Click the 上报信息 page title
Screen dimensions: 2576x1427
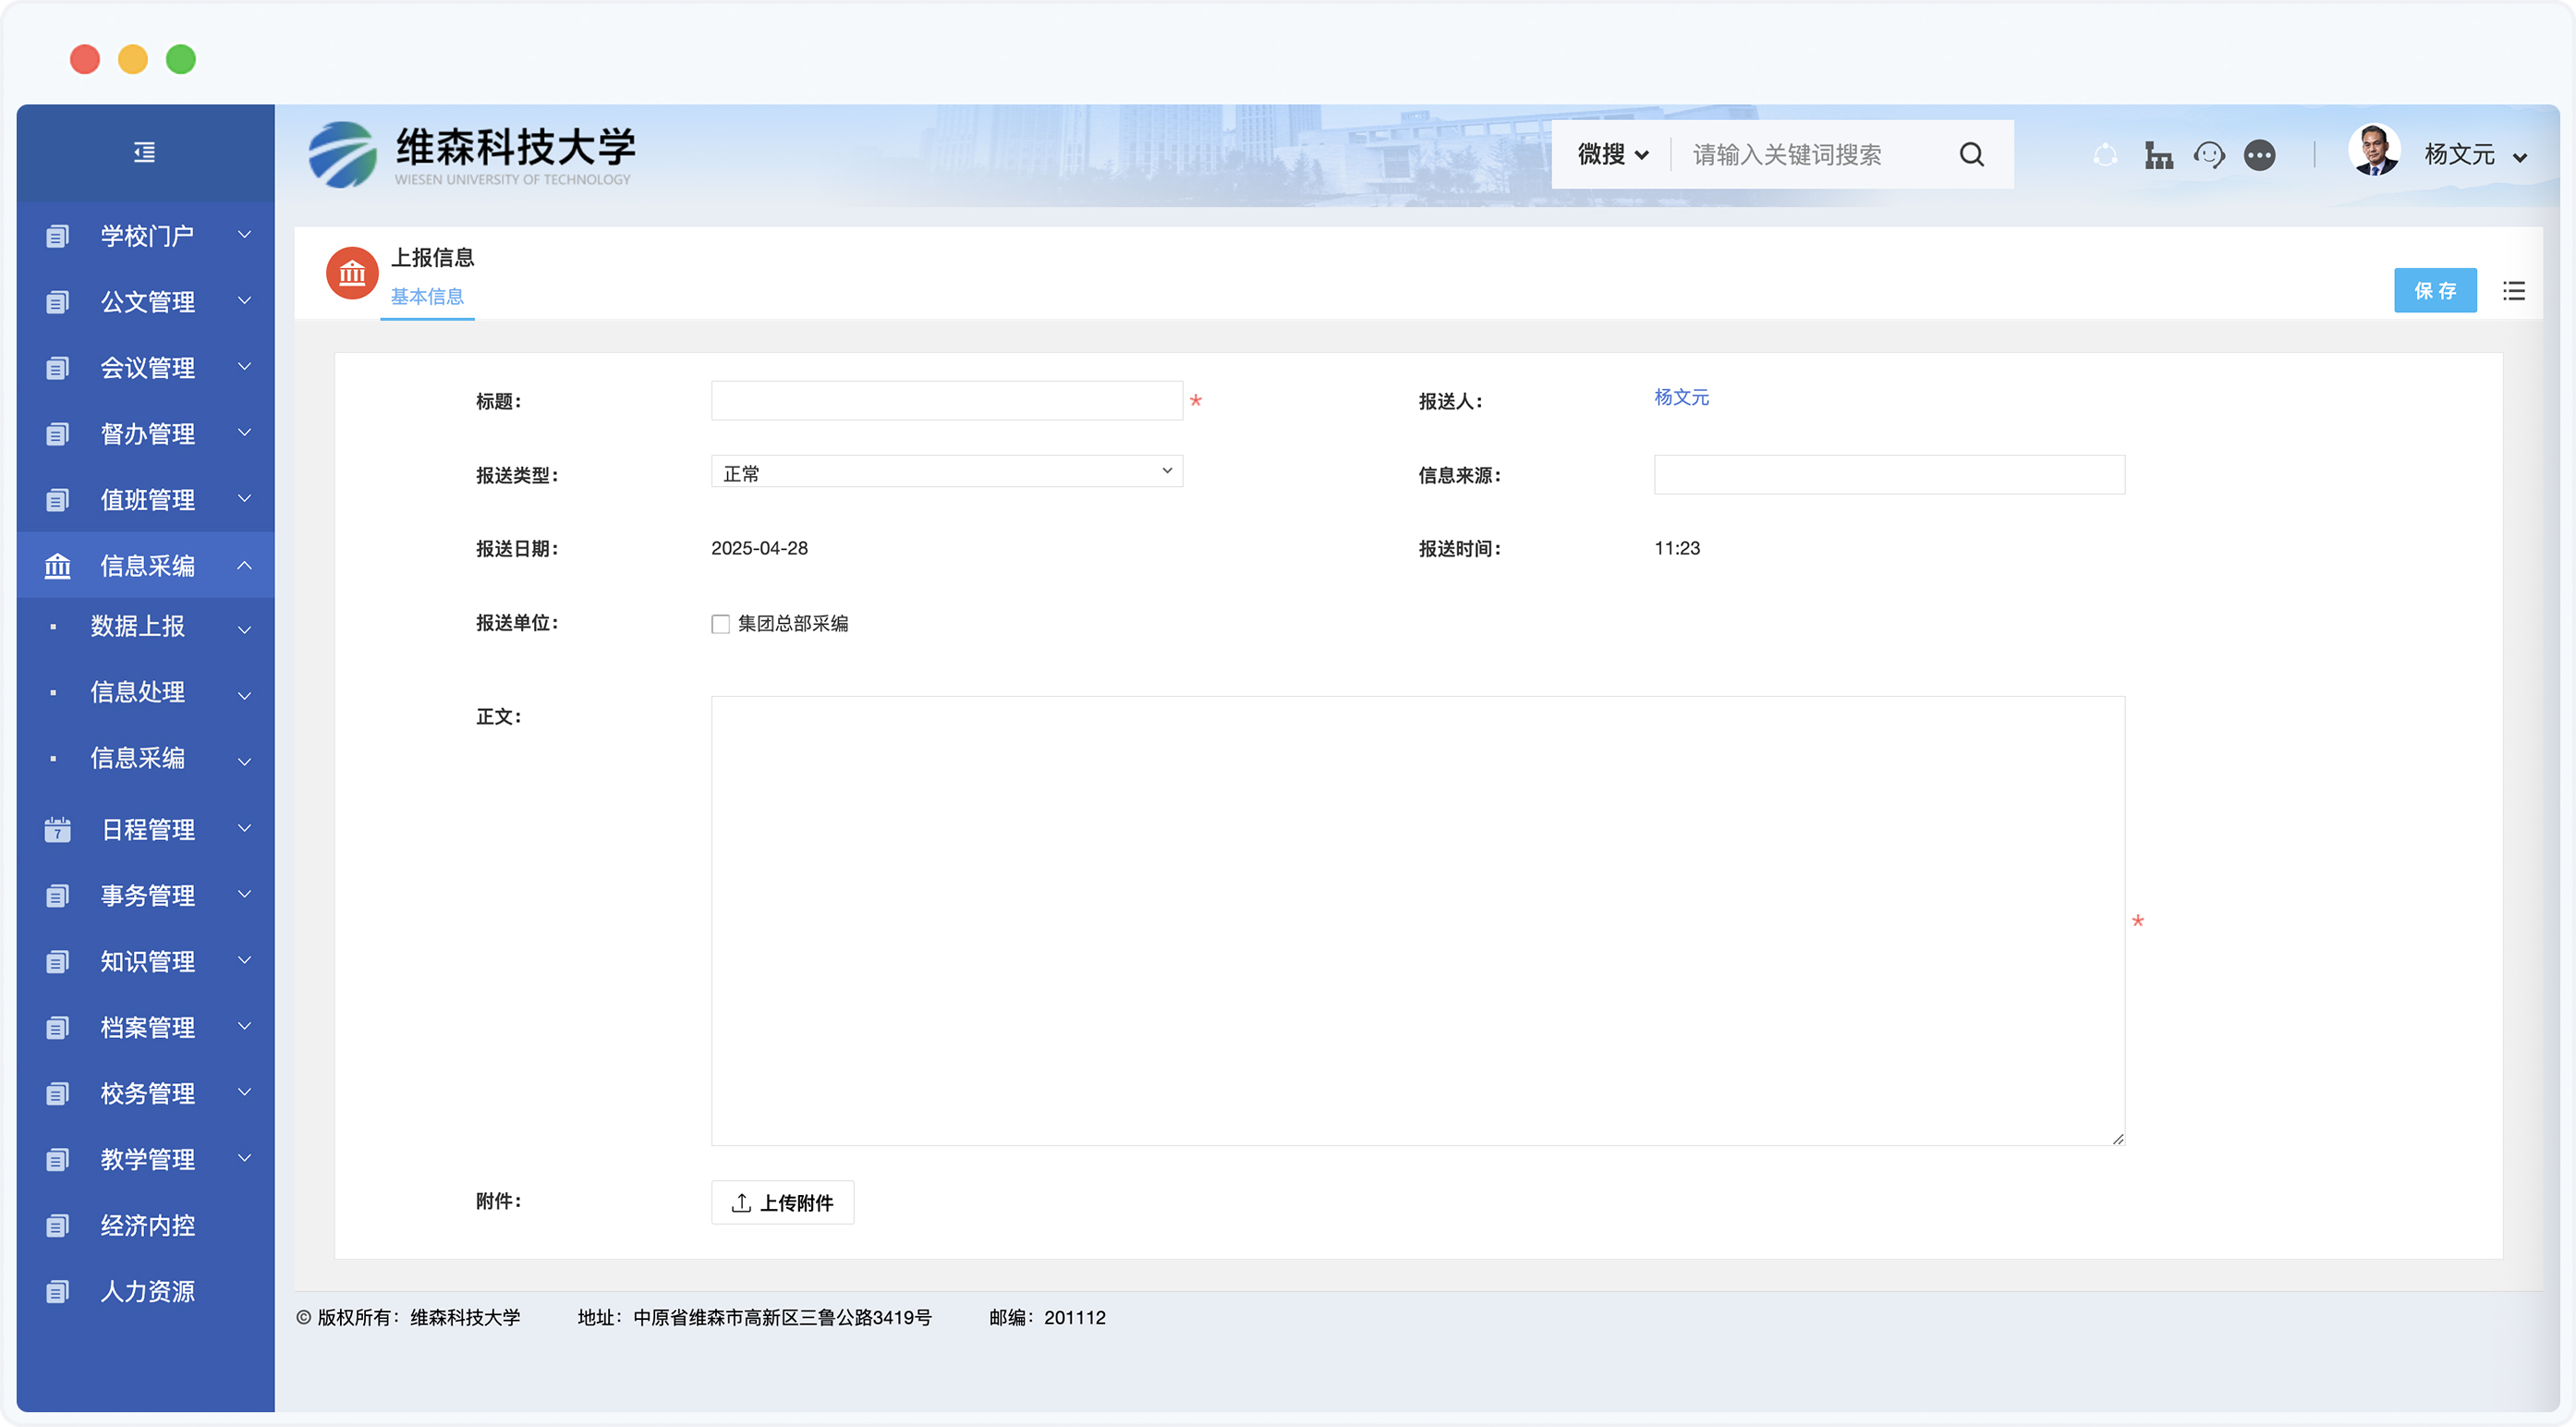(432, 258)
